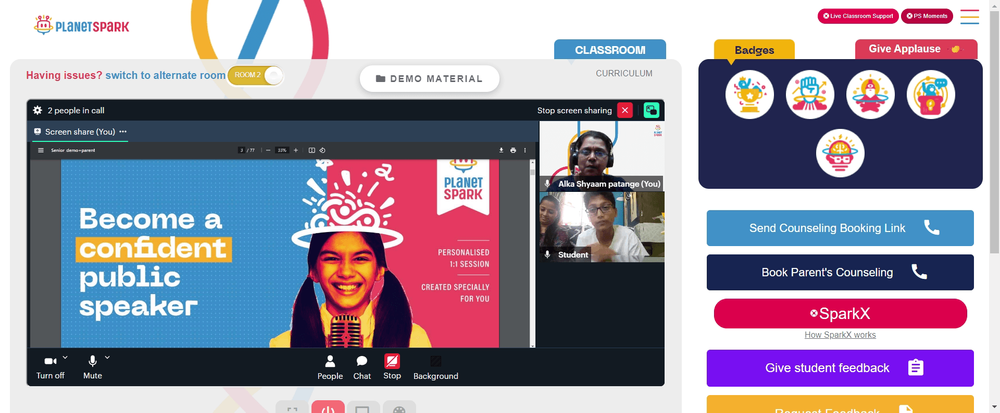Click the Request Feedback button

(840, 405)
